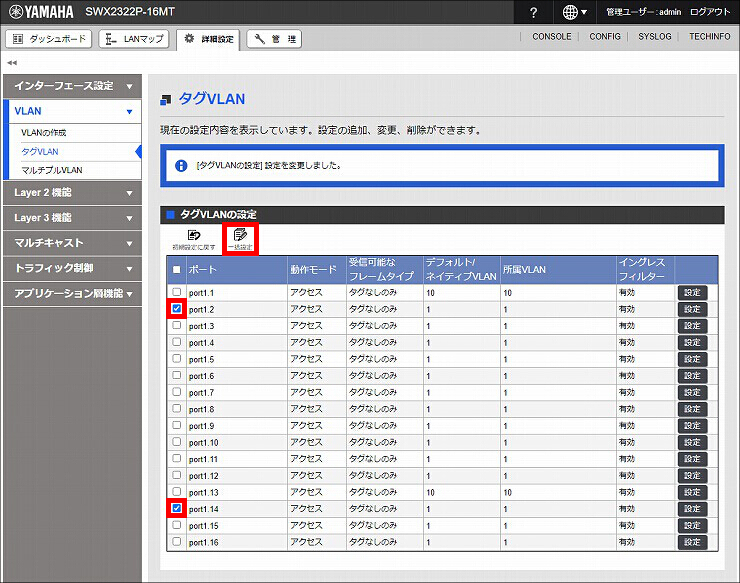Expand the インターフェース設定 menu
The height and width of the screenshot is (583, 740).
[x=72, y=86]
